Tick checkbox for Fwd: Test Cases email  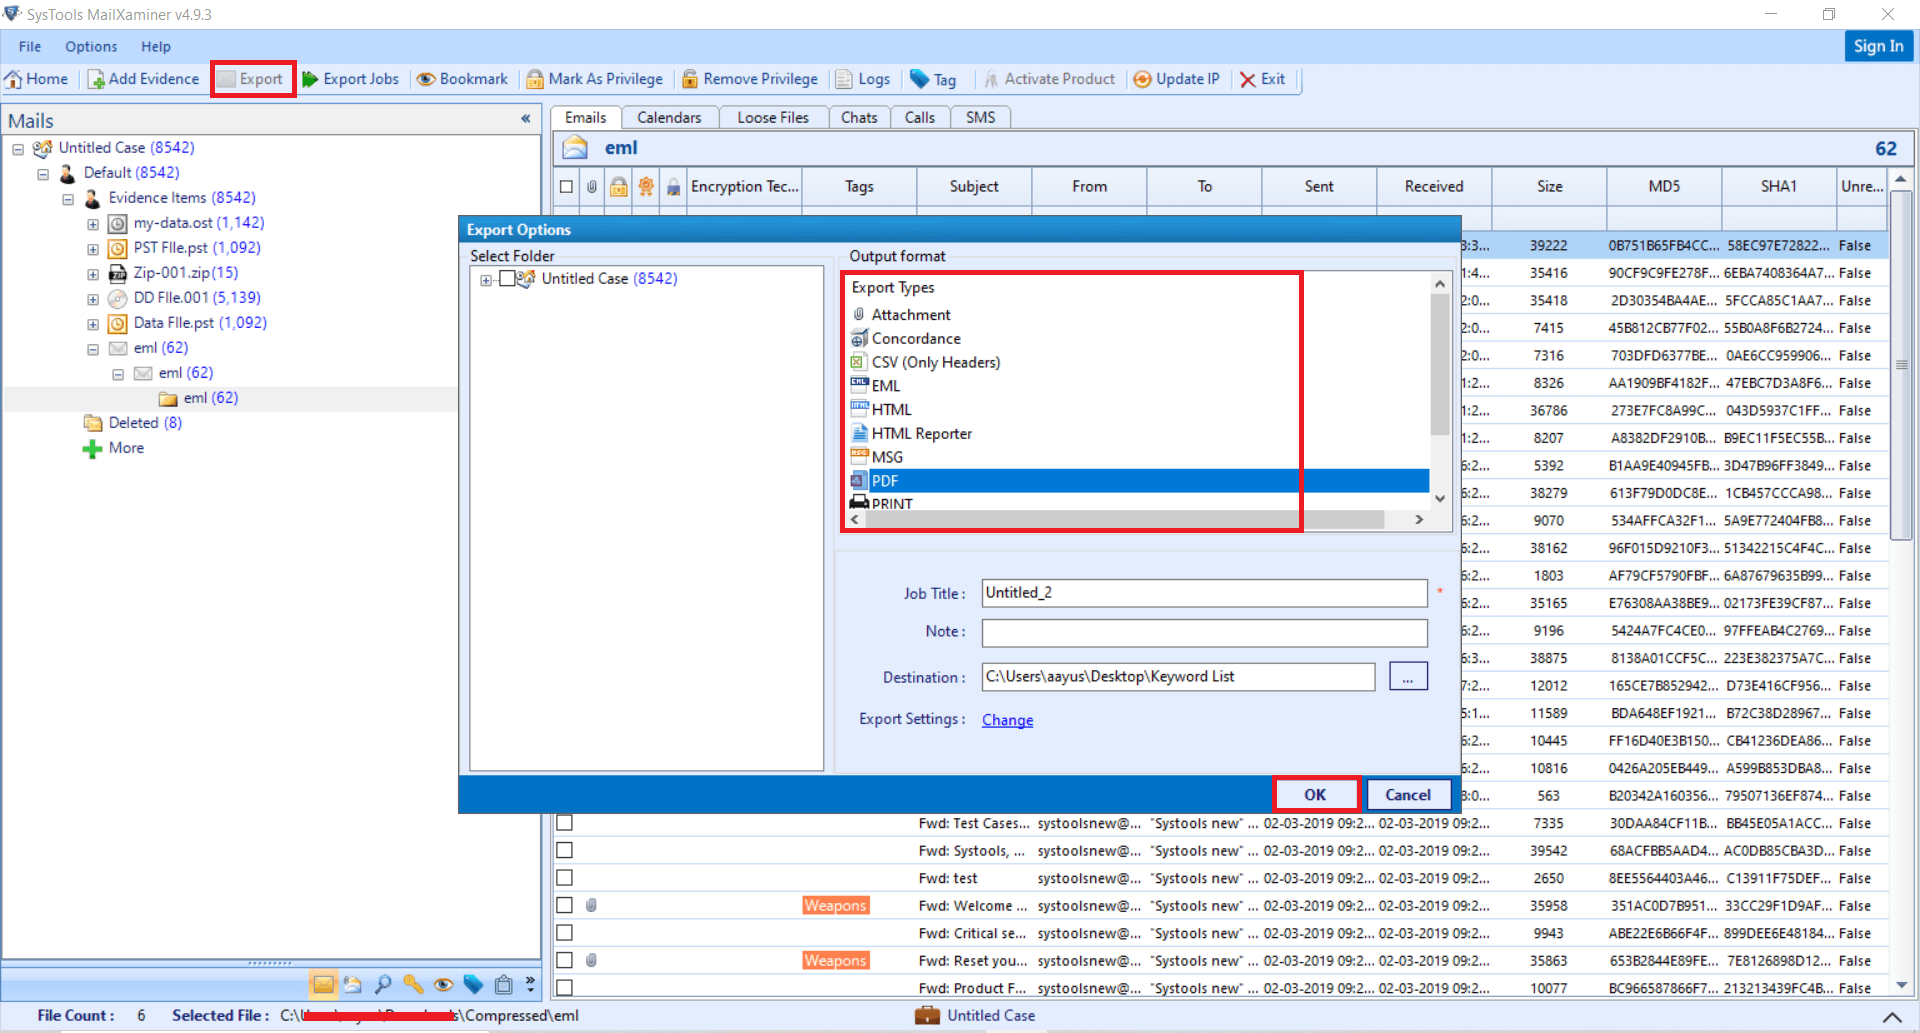click(x=565, y=823)
